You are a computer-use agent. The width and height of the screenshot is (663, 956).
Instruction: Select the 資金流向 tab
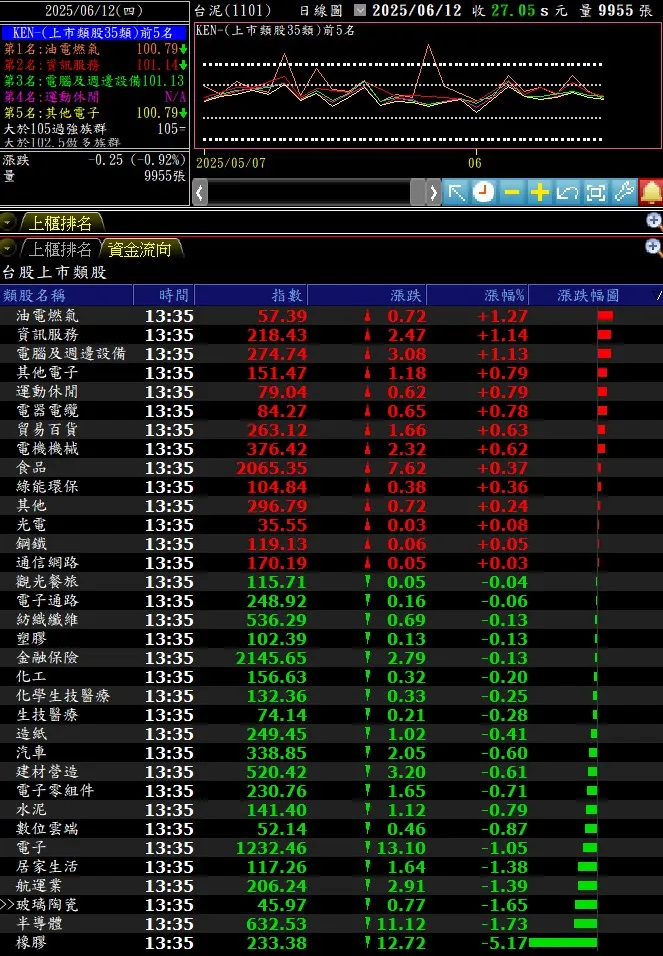[x=140, y=249]
